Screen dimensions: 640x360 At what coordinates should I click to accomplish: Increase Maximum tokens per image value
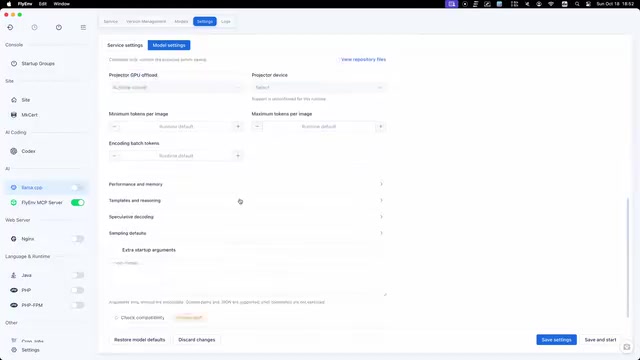click(x=380, y=127)
